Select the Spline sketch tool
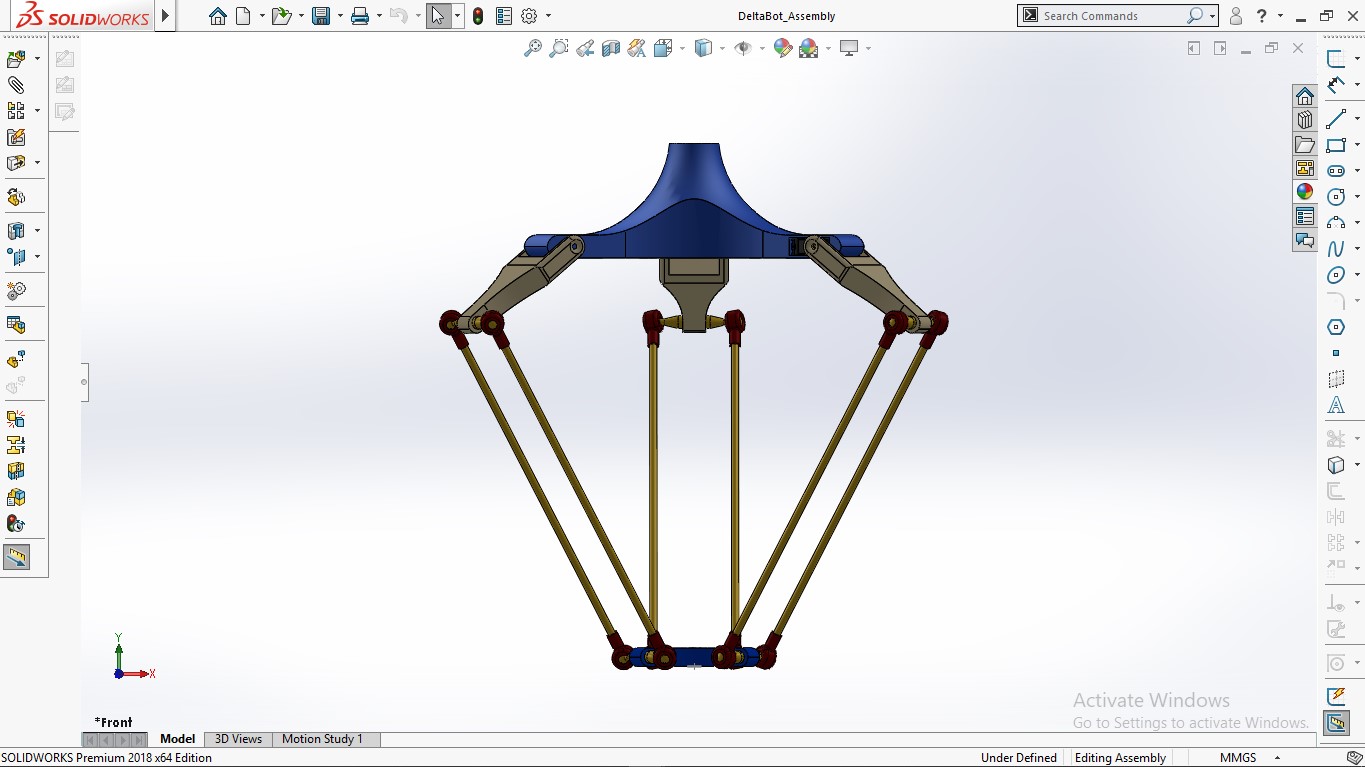1365x767 pixels. click(x=1336, y=249)
